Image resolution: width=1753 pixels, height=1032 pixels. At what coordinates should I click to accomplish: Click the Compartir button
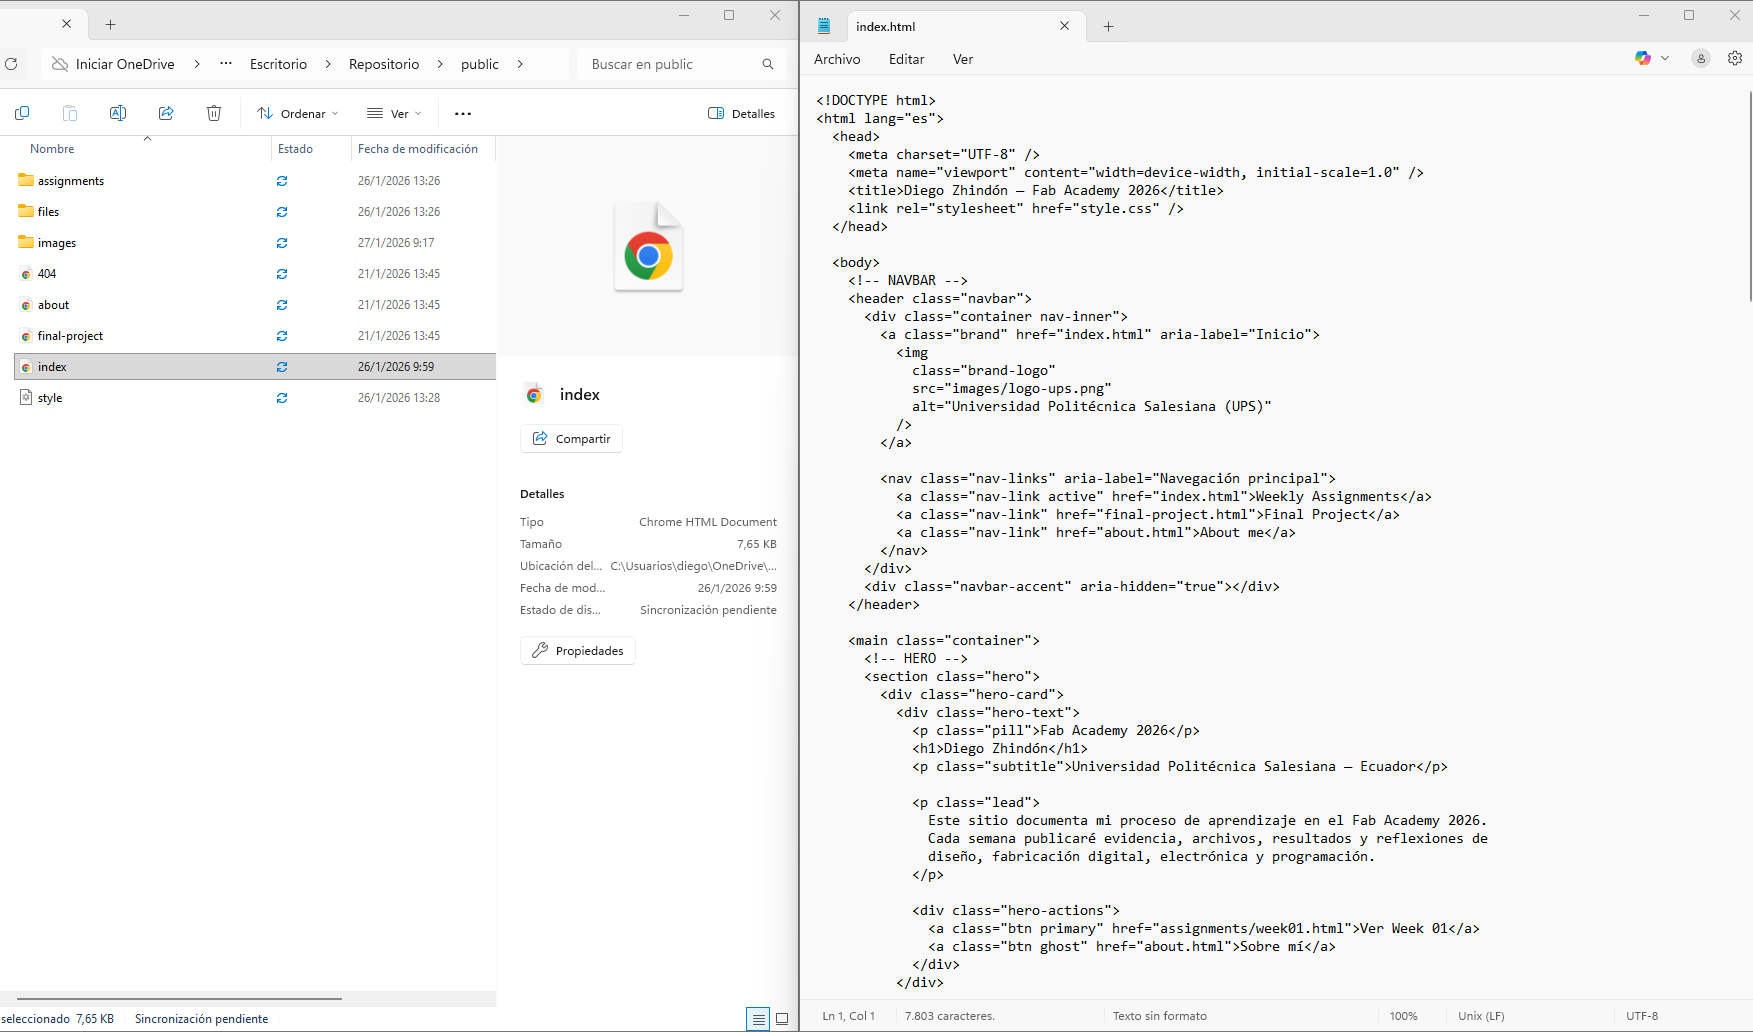coord(571,438)
